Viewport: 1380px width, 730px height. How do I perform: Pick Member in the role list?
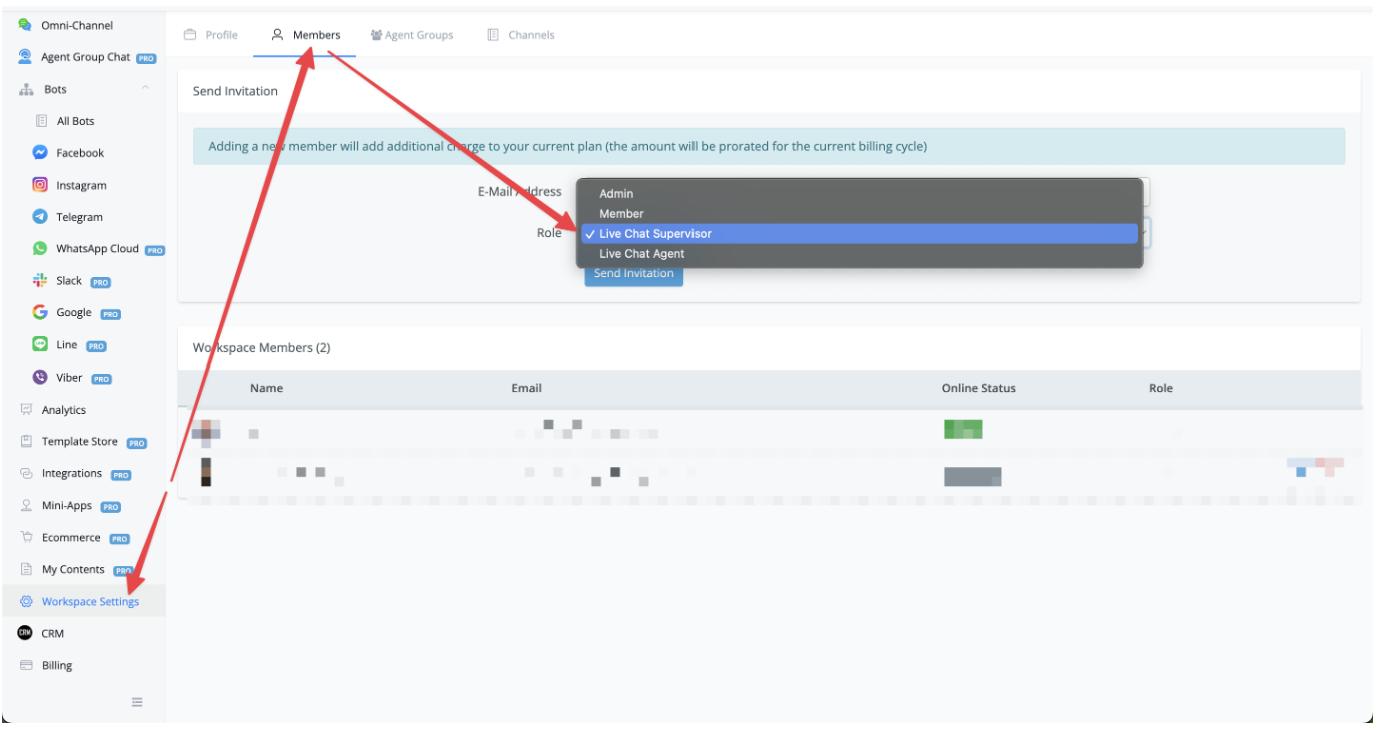pyautogui.click(x=621, y=214)
